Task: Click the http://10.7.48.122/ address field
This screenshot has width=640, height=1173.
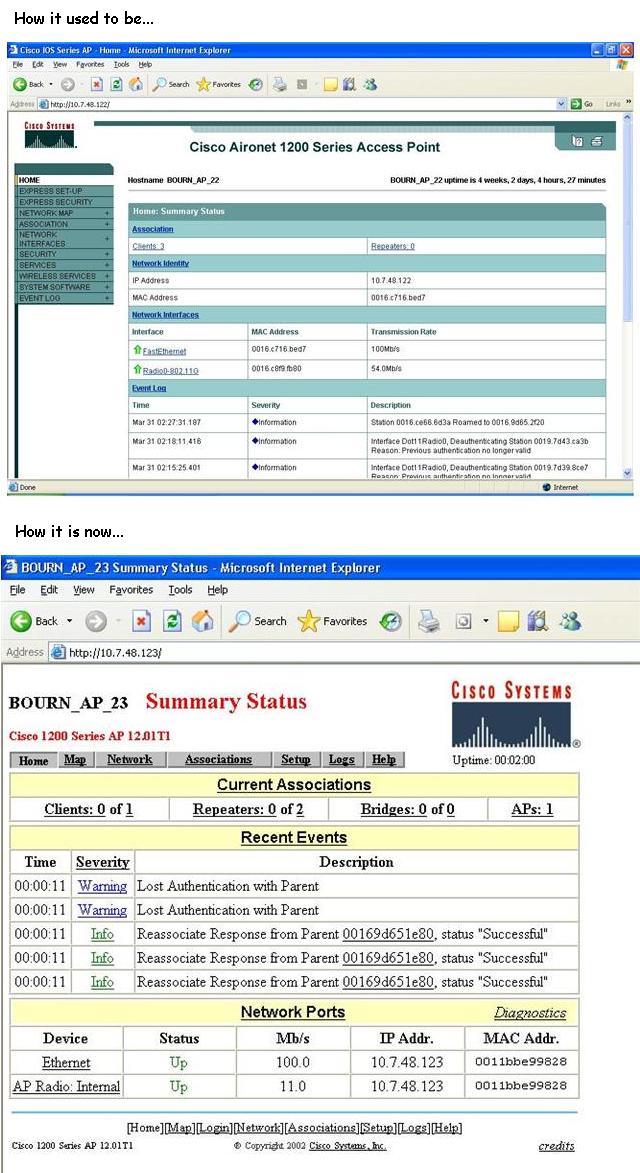Action: click(x=303, y=104)
